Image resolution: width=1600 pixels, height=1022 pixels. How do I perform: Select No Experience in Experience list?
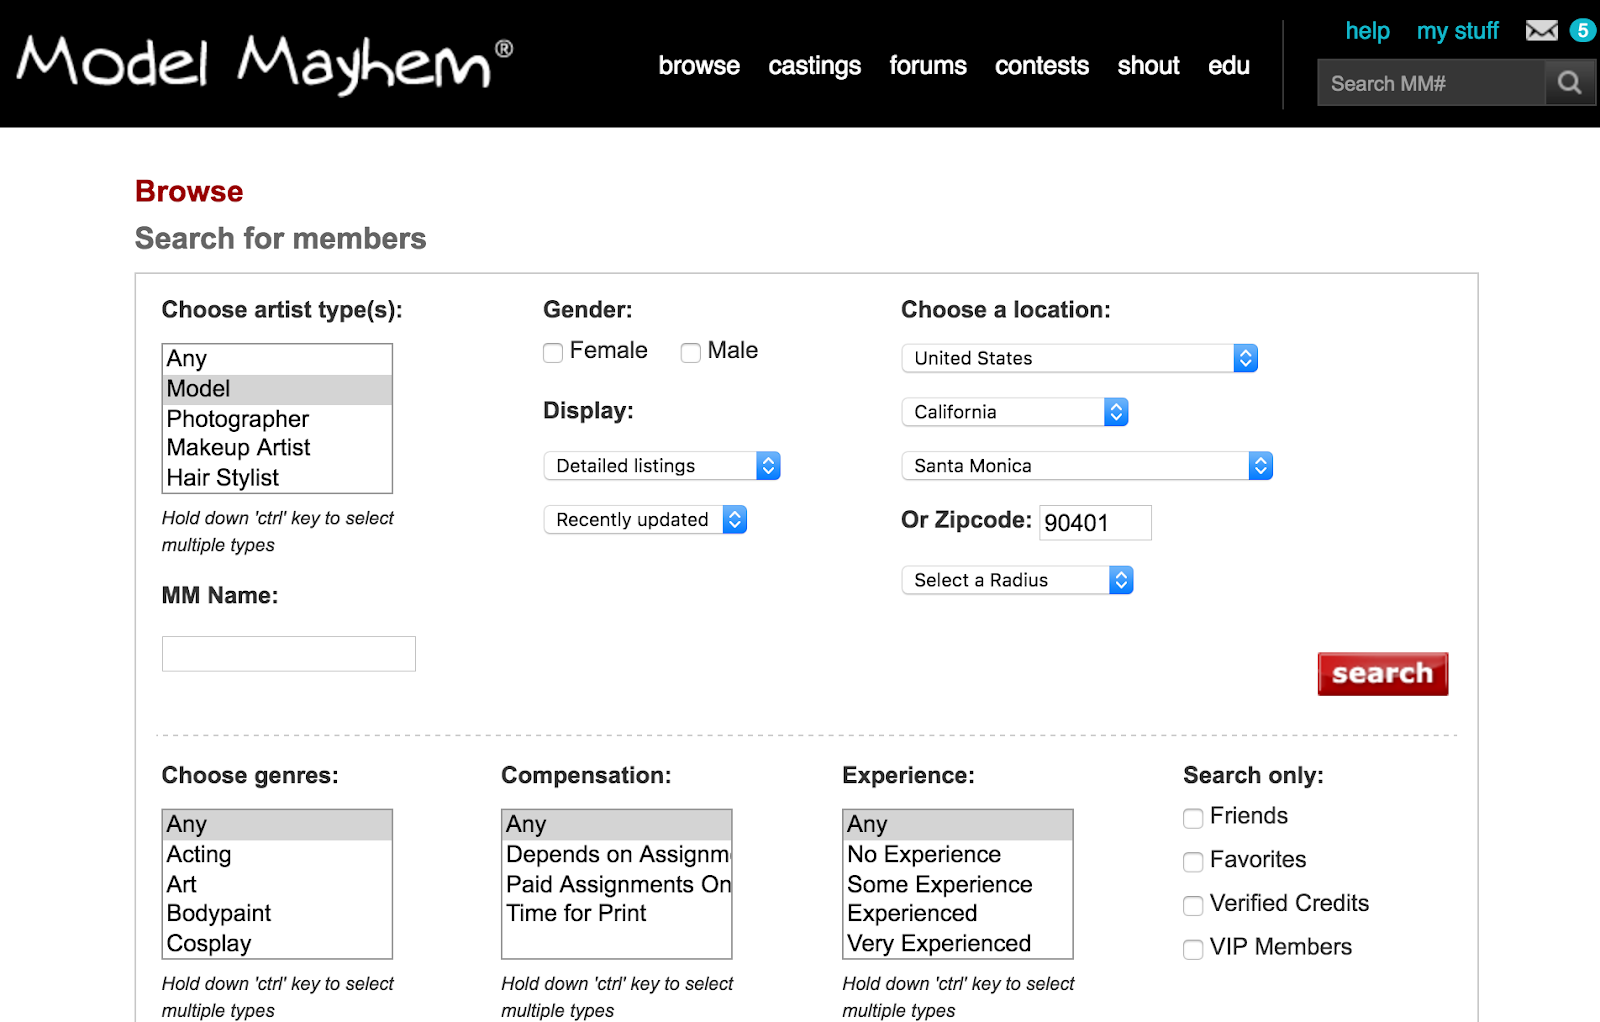(958, 855)
